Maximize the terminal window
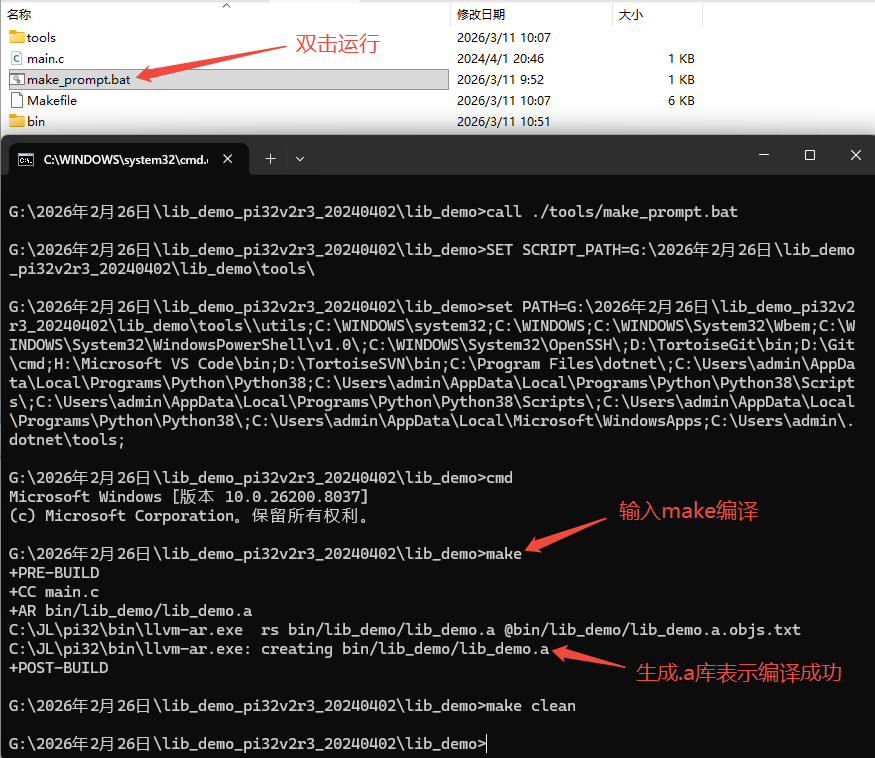Viewport: 875px width, 758px height. (810, 155)
